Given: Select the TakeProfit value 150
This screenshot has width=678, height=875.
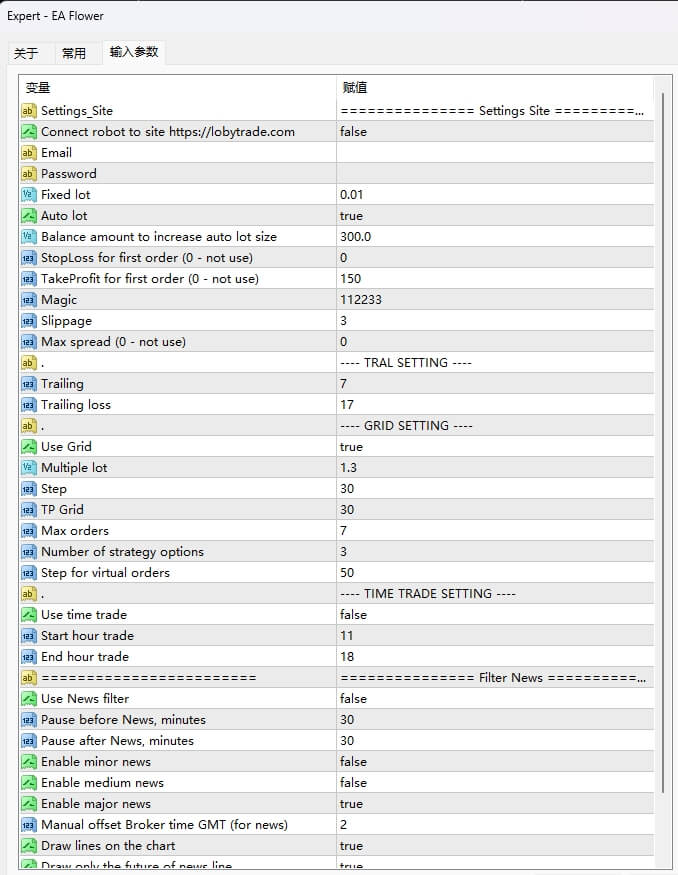Looking at the screenshot, I should (x=350, y=279).
